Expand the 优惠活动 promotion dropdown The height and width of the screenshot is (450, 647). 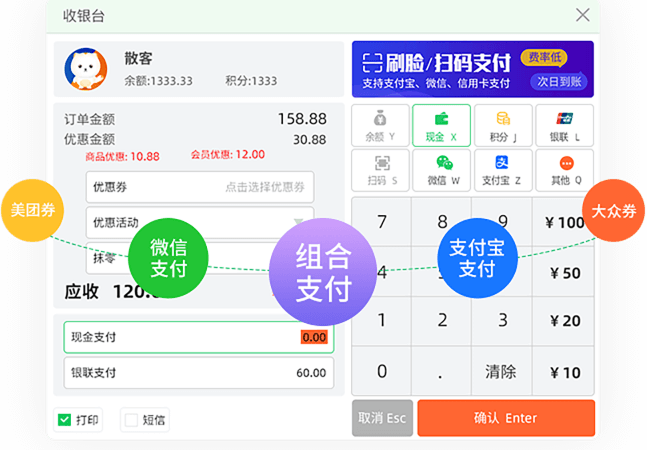pyautogui.click(x=199, y=222)
